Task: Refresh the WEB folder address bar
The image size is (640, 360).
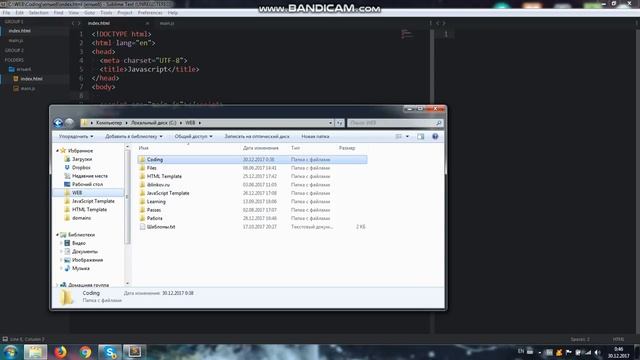Action: (x=340, y=123)
